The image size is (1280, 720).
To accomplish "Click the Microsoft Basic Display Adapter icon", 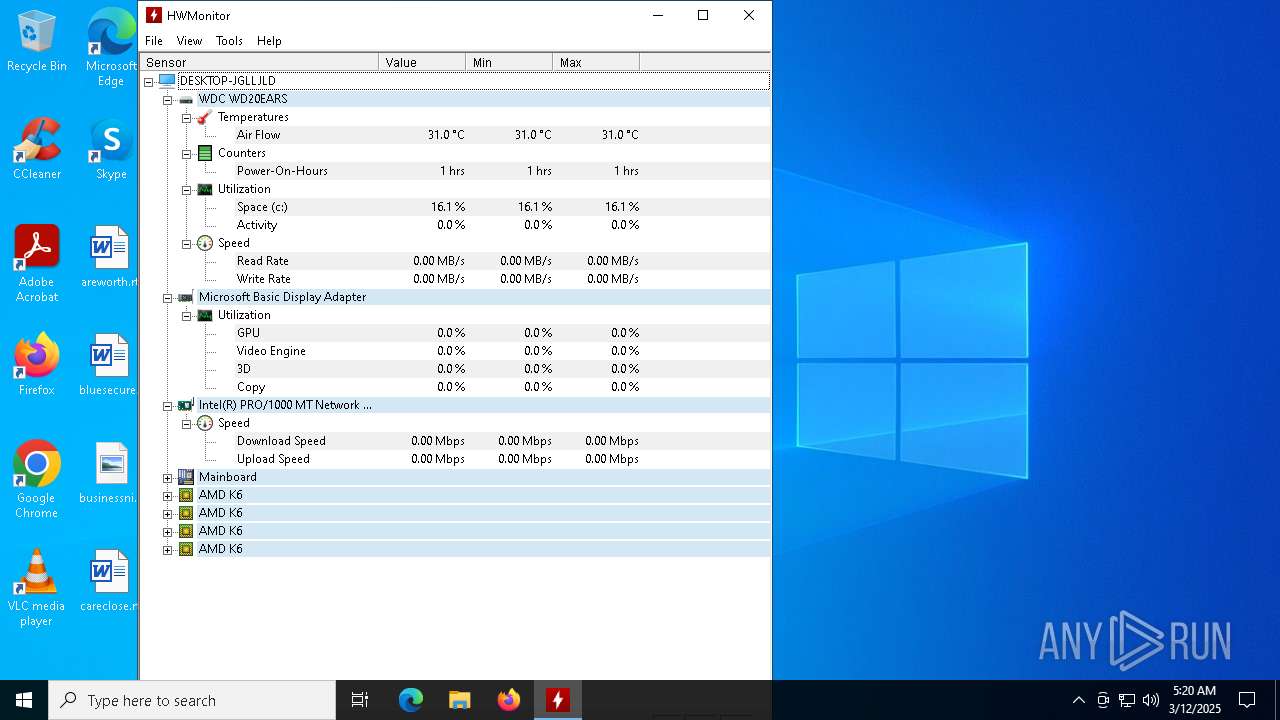I will (x=186, y=297).
